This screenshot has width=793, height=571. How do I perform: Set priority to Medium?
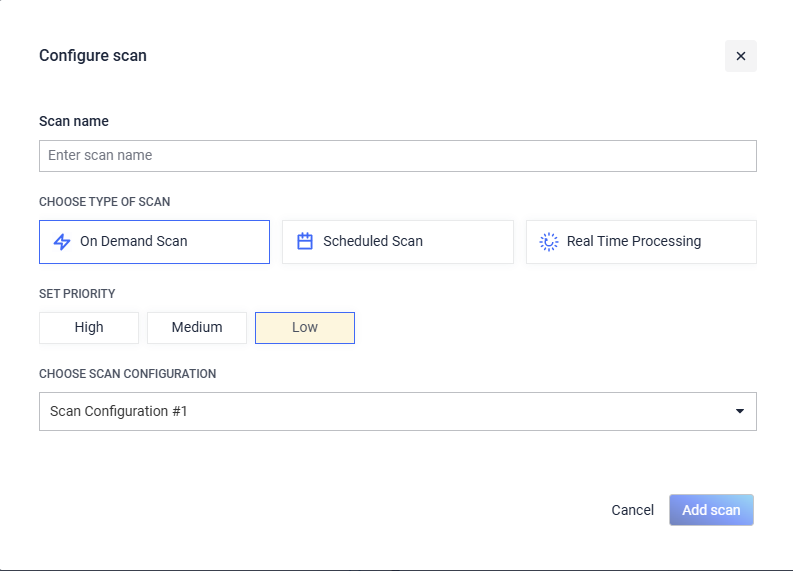tap(197, 328)
